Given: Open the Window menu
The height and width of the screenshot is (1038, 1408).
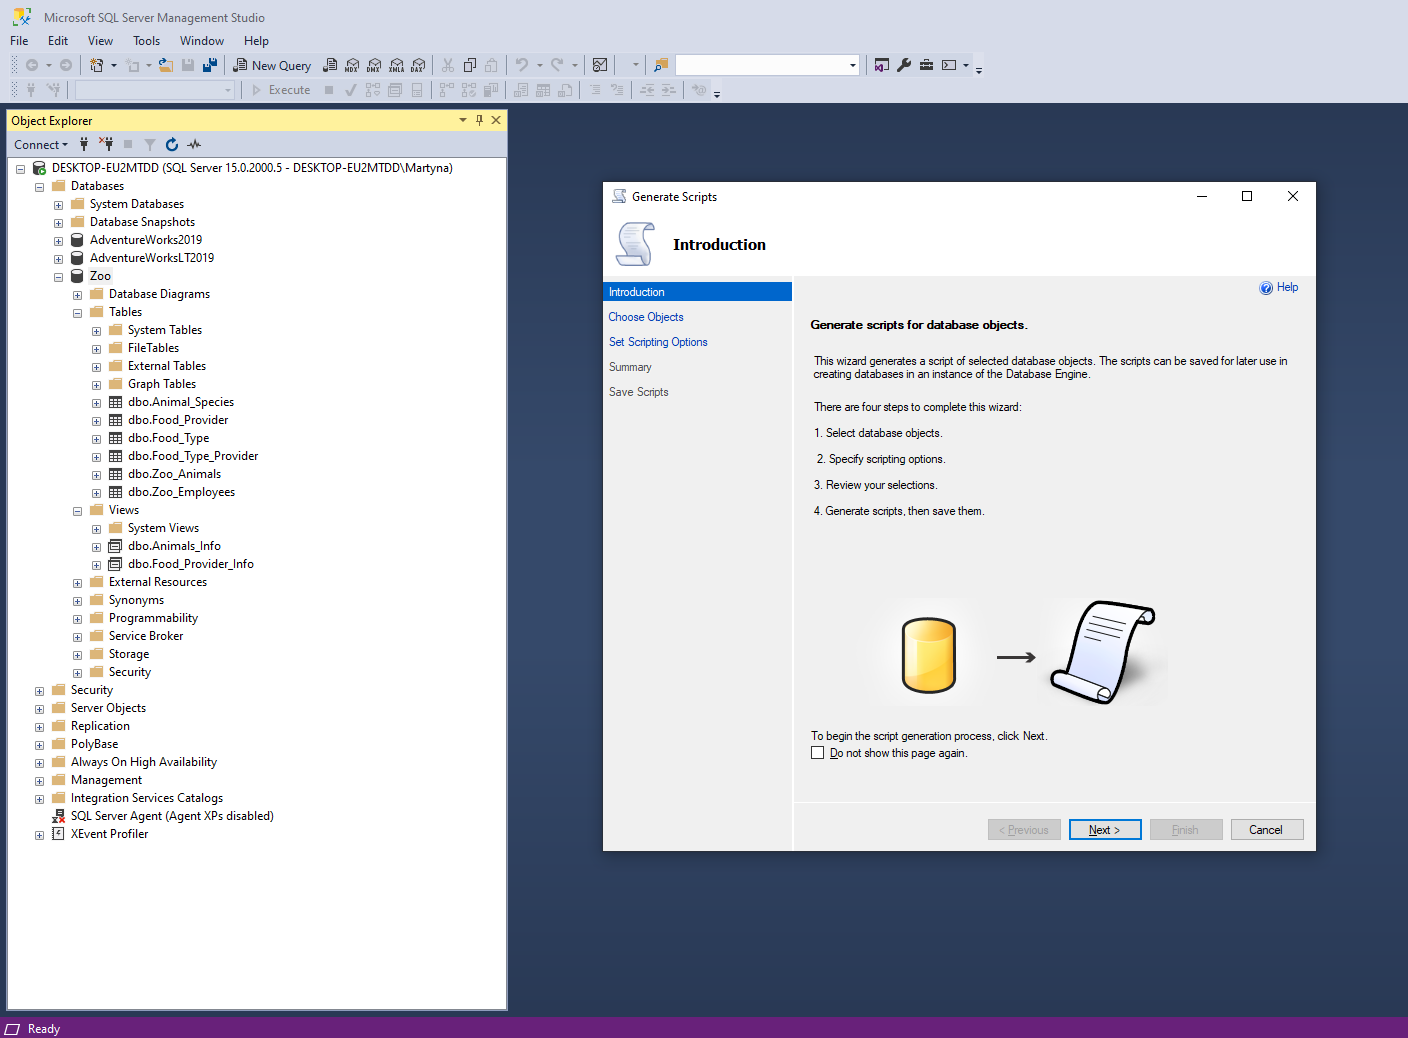Looking at the screenshot, I should (202, 41).
